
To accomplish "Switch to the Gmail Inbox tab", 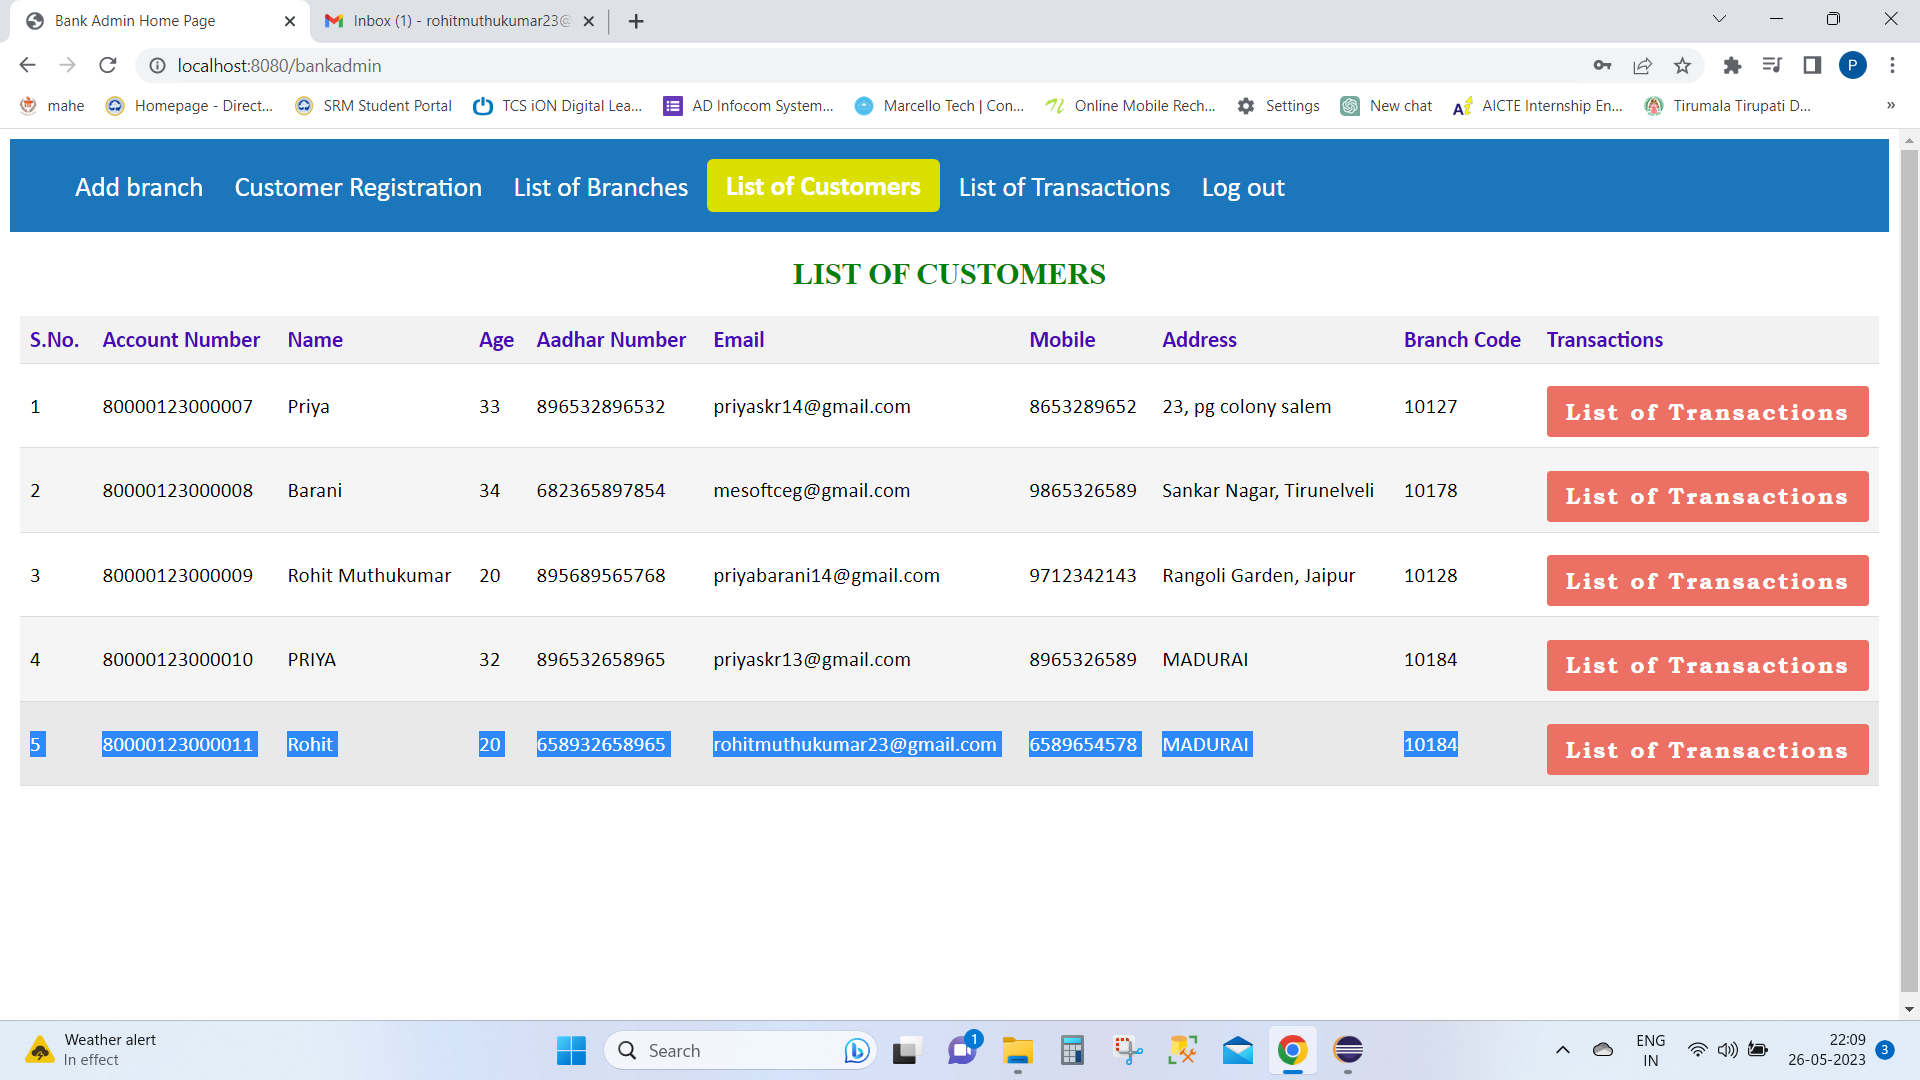I will pyautogui.click(x=450, y=20).
